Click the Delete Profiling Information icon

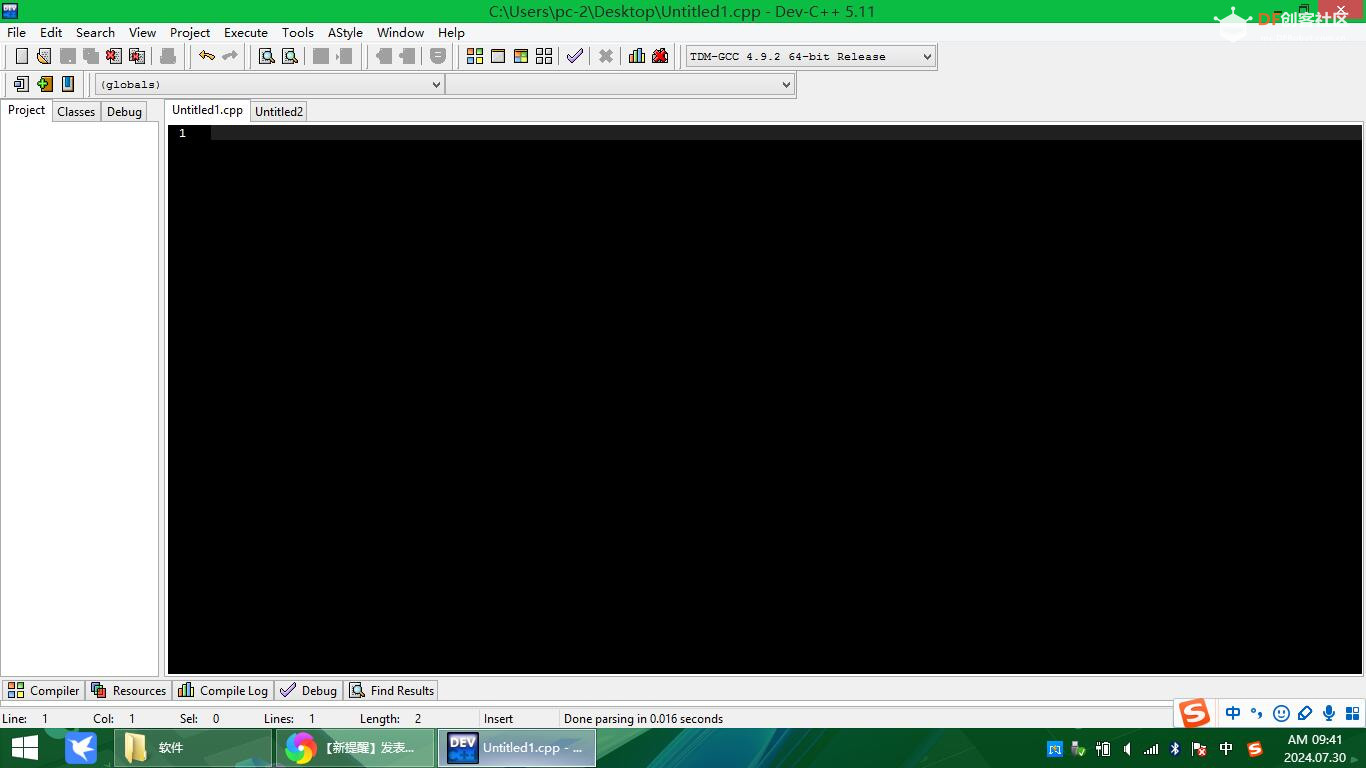pyautogui.click(x=660, y=56)
